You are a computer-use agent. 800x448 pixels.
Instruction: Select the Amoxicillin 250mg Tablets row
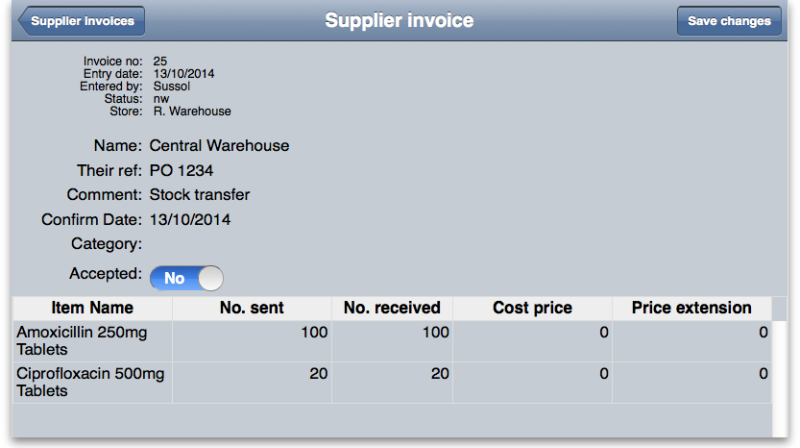pyautogui.click(x=90, y=341)
